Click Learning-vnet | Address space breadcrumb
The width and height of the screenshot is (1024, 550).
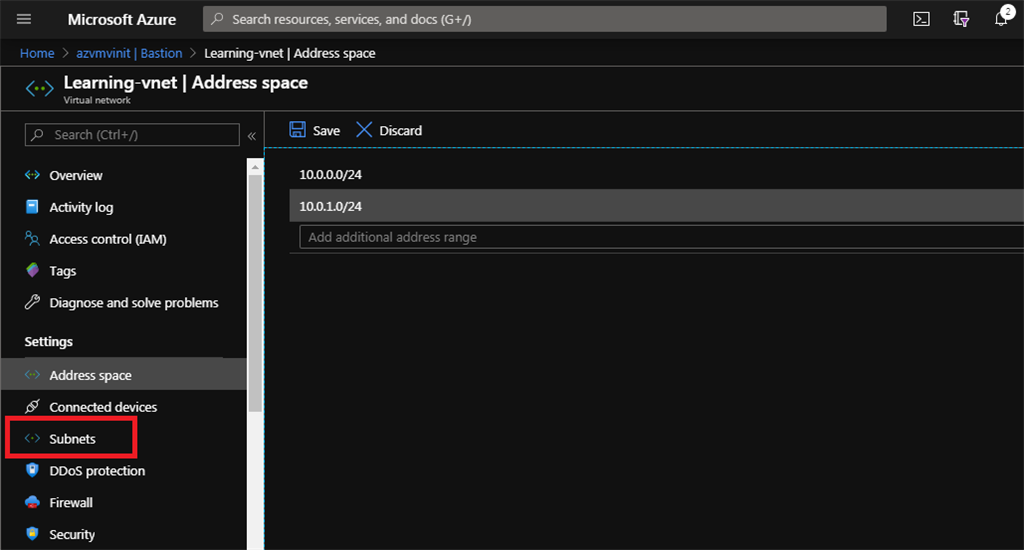289,54
